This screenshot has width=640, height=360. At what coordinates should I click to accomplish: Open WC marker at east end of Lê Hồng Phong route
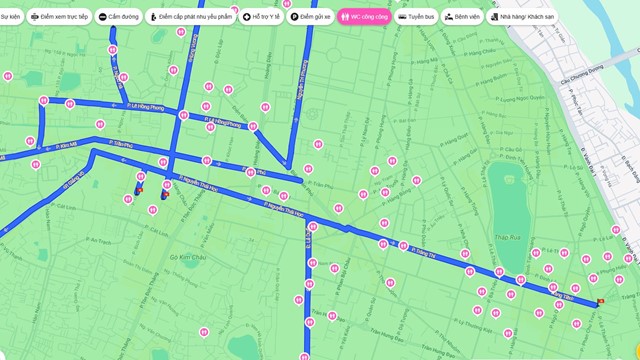253,127
